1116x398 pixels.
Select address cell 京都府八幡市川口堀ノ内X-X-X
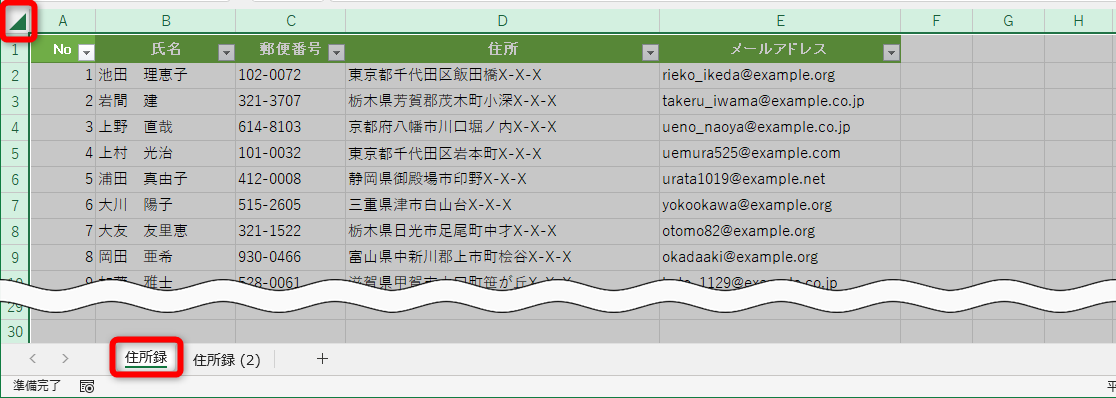[502, 127]
